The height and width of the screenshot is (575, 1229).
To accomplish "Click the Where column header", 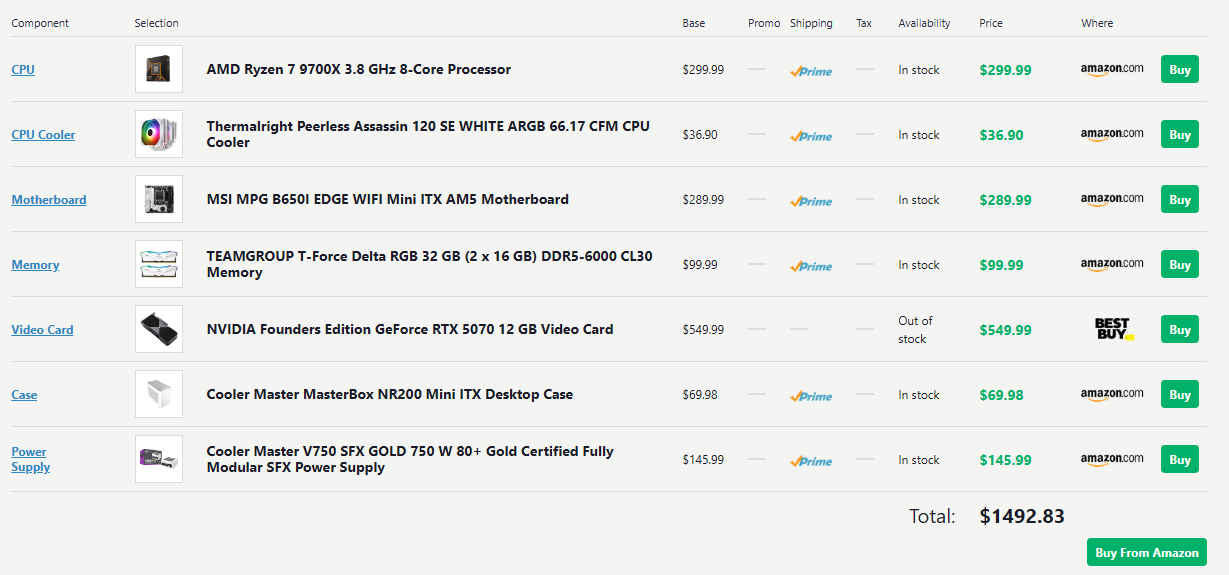I will point(1097,23).
